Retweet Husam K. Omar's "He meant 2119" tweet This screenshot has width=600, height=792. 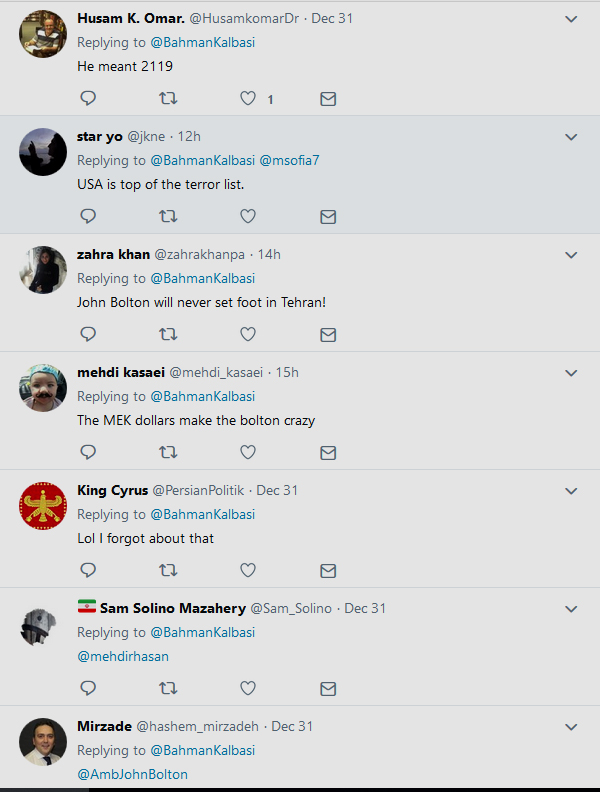(x=168, y=98)
